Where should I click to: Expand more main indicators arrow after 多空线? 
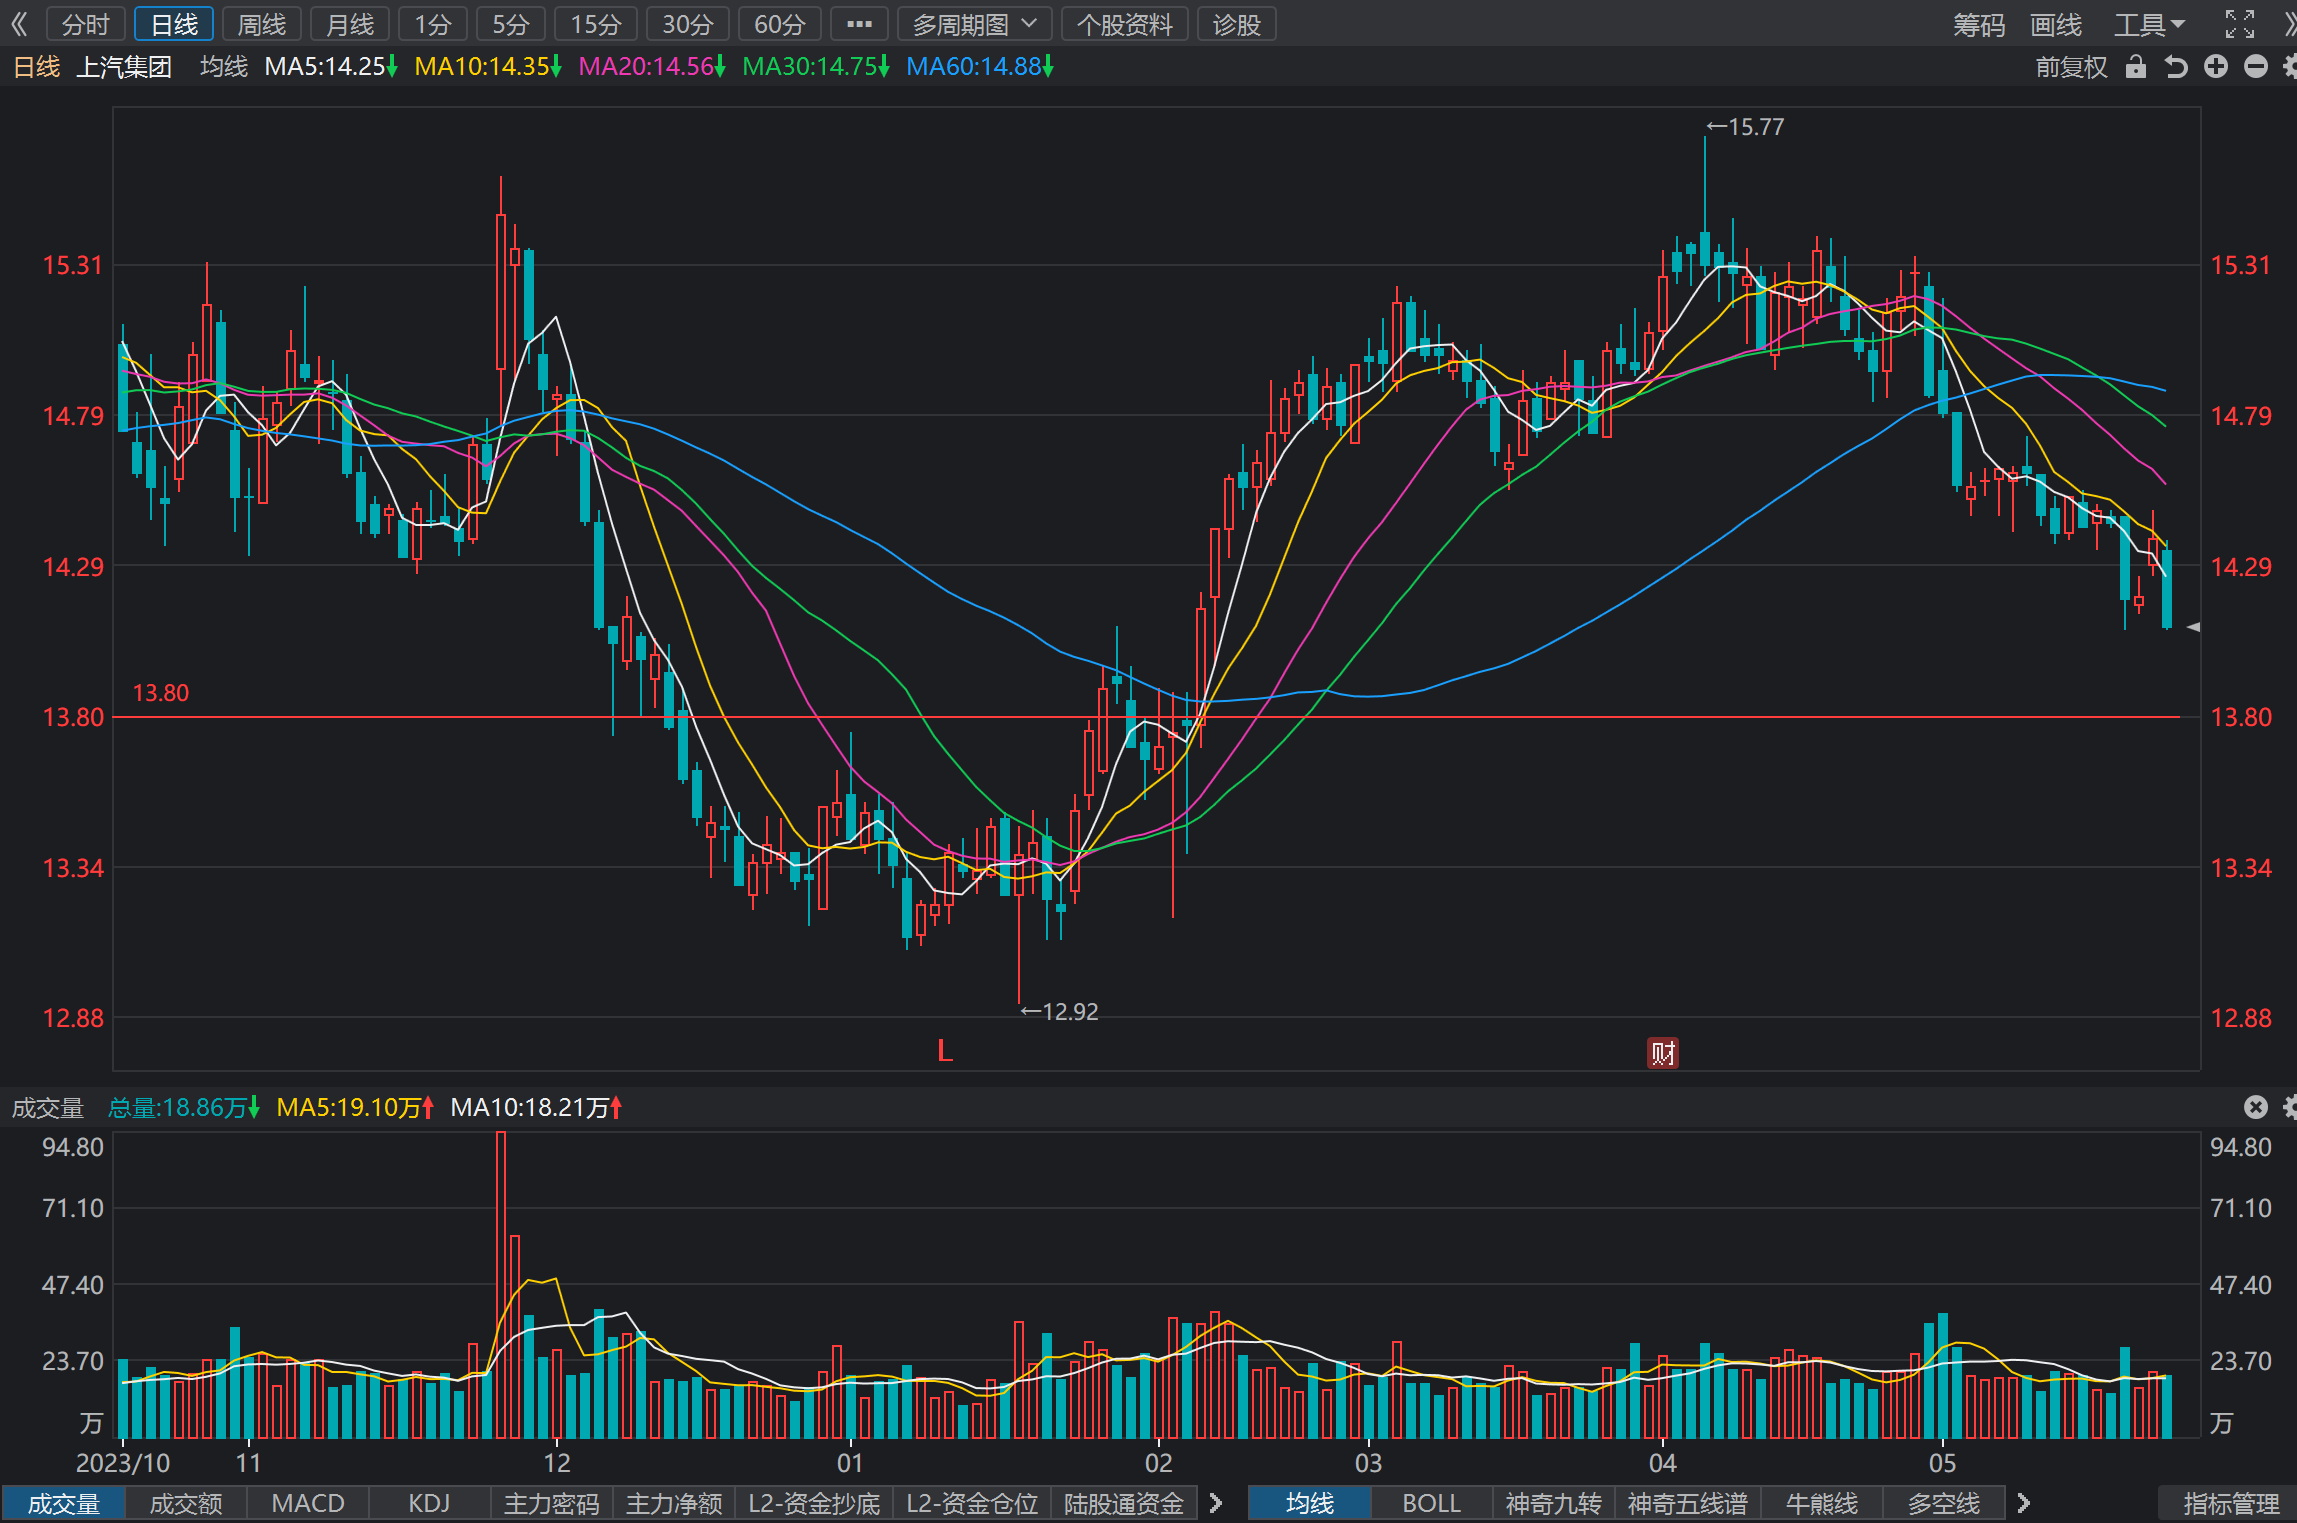(2024, 1503)
